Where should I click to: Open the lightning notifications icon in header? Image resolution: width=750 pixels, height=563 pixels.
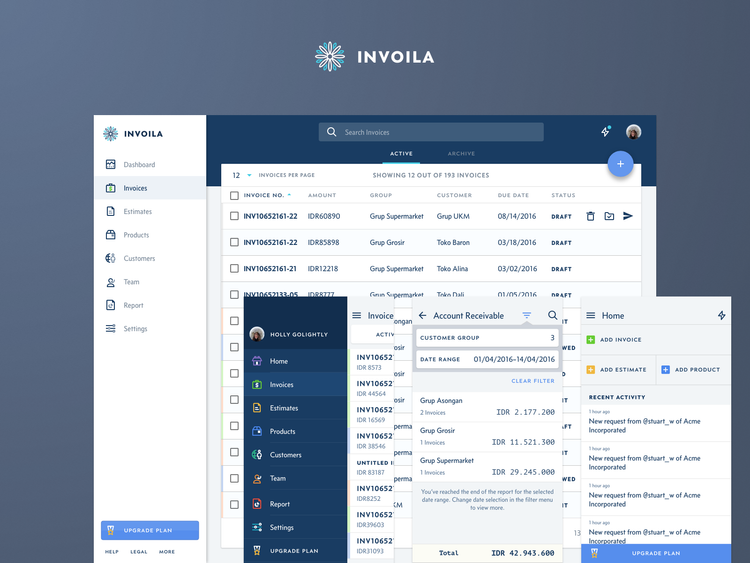[x=605, y=132]
